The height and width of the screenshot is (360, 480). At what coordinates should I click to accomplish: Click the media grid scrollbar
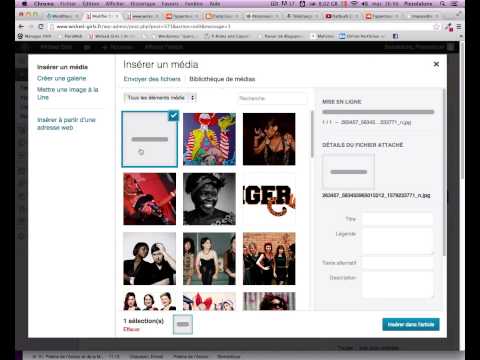click(x=312, y=134)
